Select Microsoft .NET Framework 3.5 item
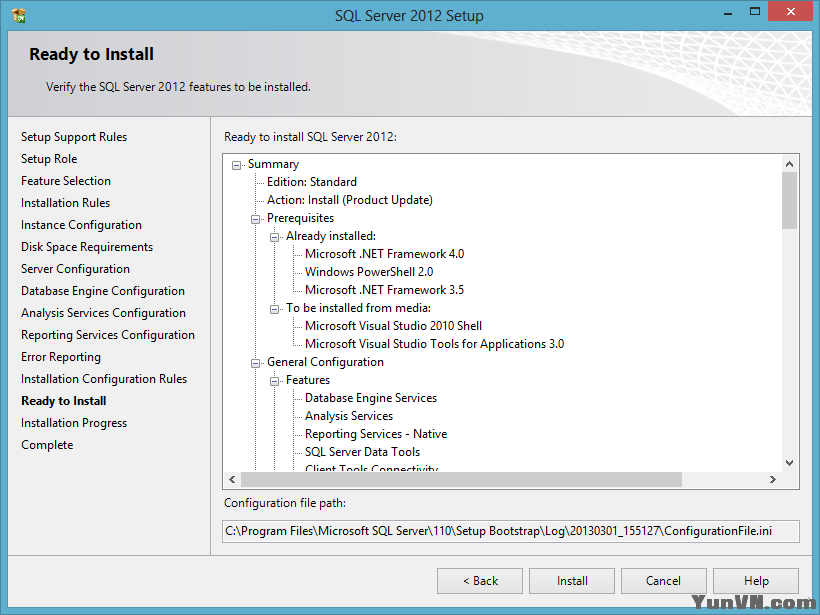Image resolution: width=820 pixels, height=615 pixels. 384,290
